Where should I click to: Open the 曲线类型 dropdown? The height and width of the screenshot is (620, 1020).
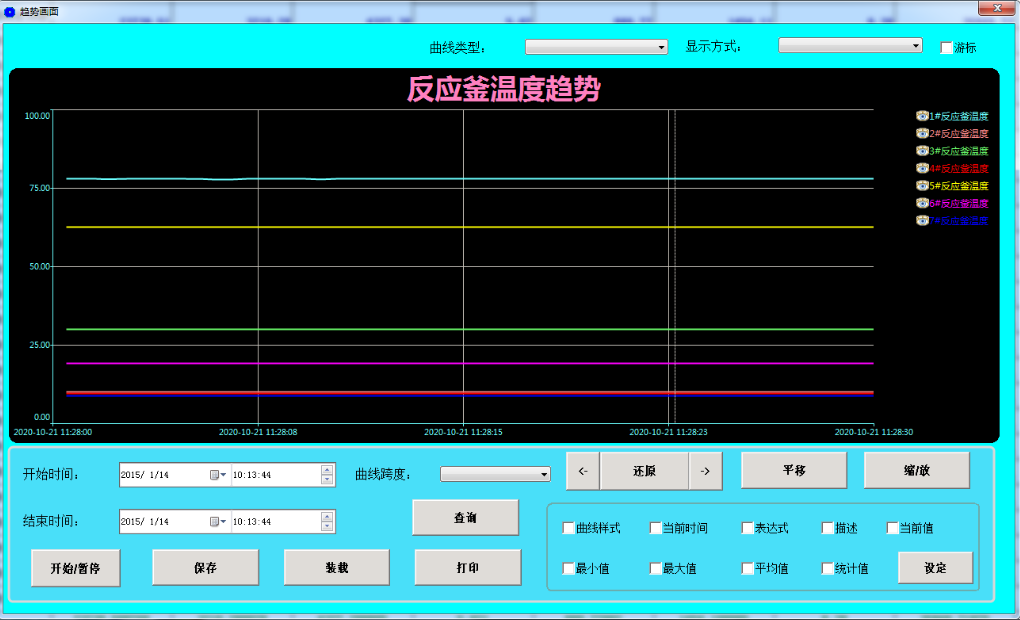tap(597, 47)
